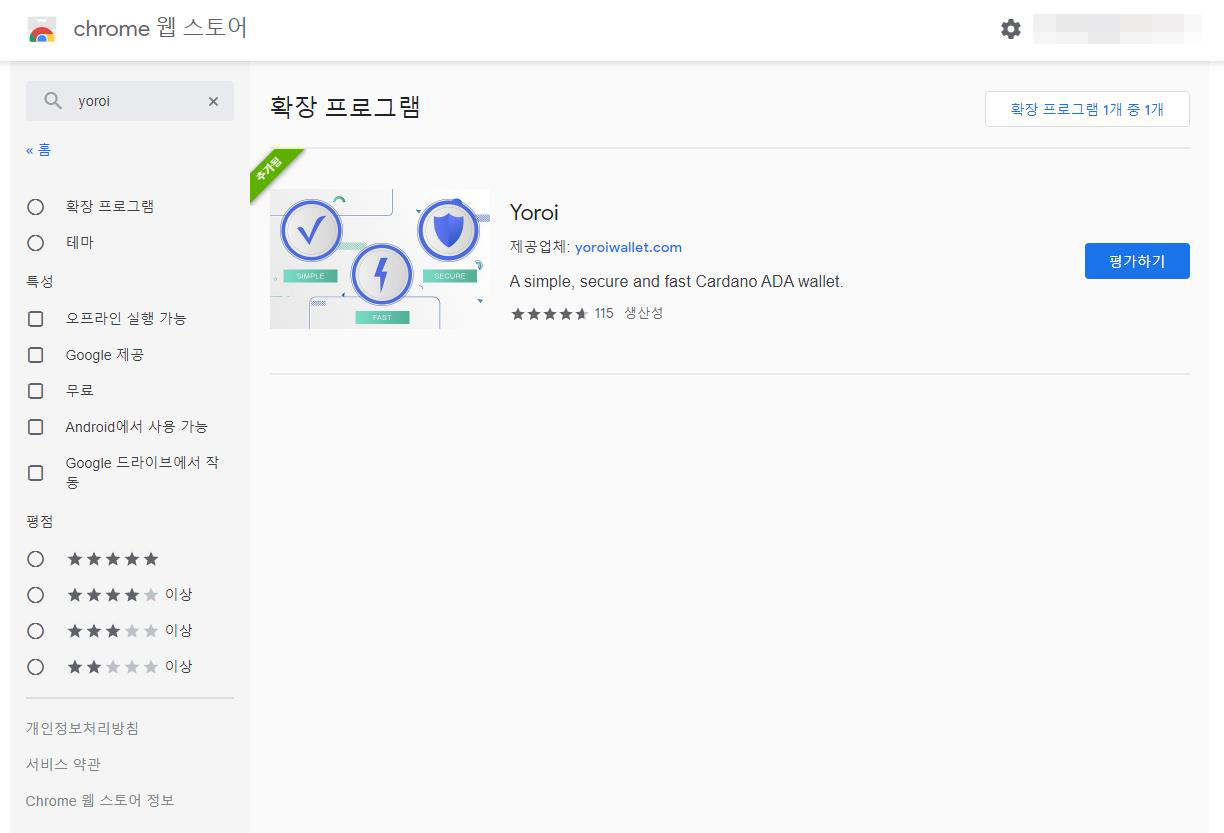Screen dimensions: 1224x833
Task: Check Google 드라이브에서 작동 checkbox
Action: 36,473
